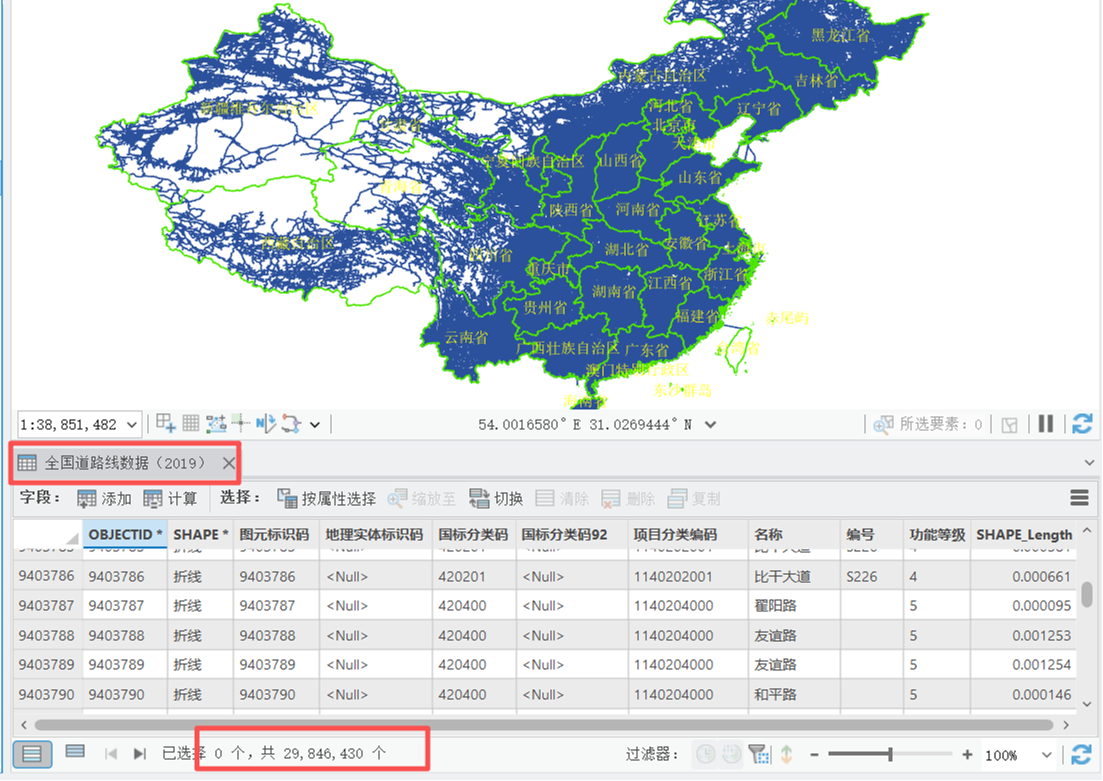Click the snapping icon in map status bar

166,423
